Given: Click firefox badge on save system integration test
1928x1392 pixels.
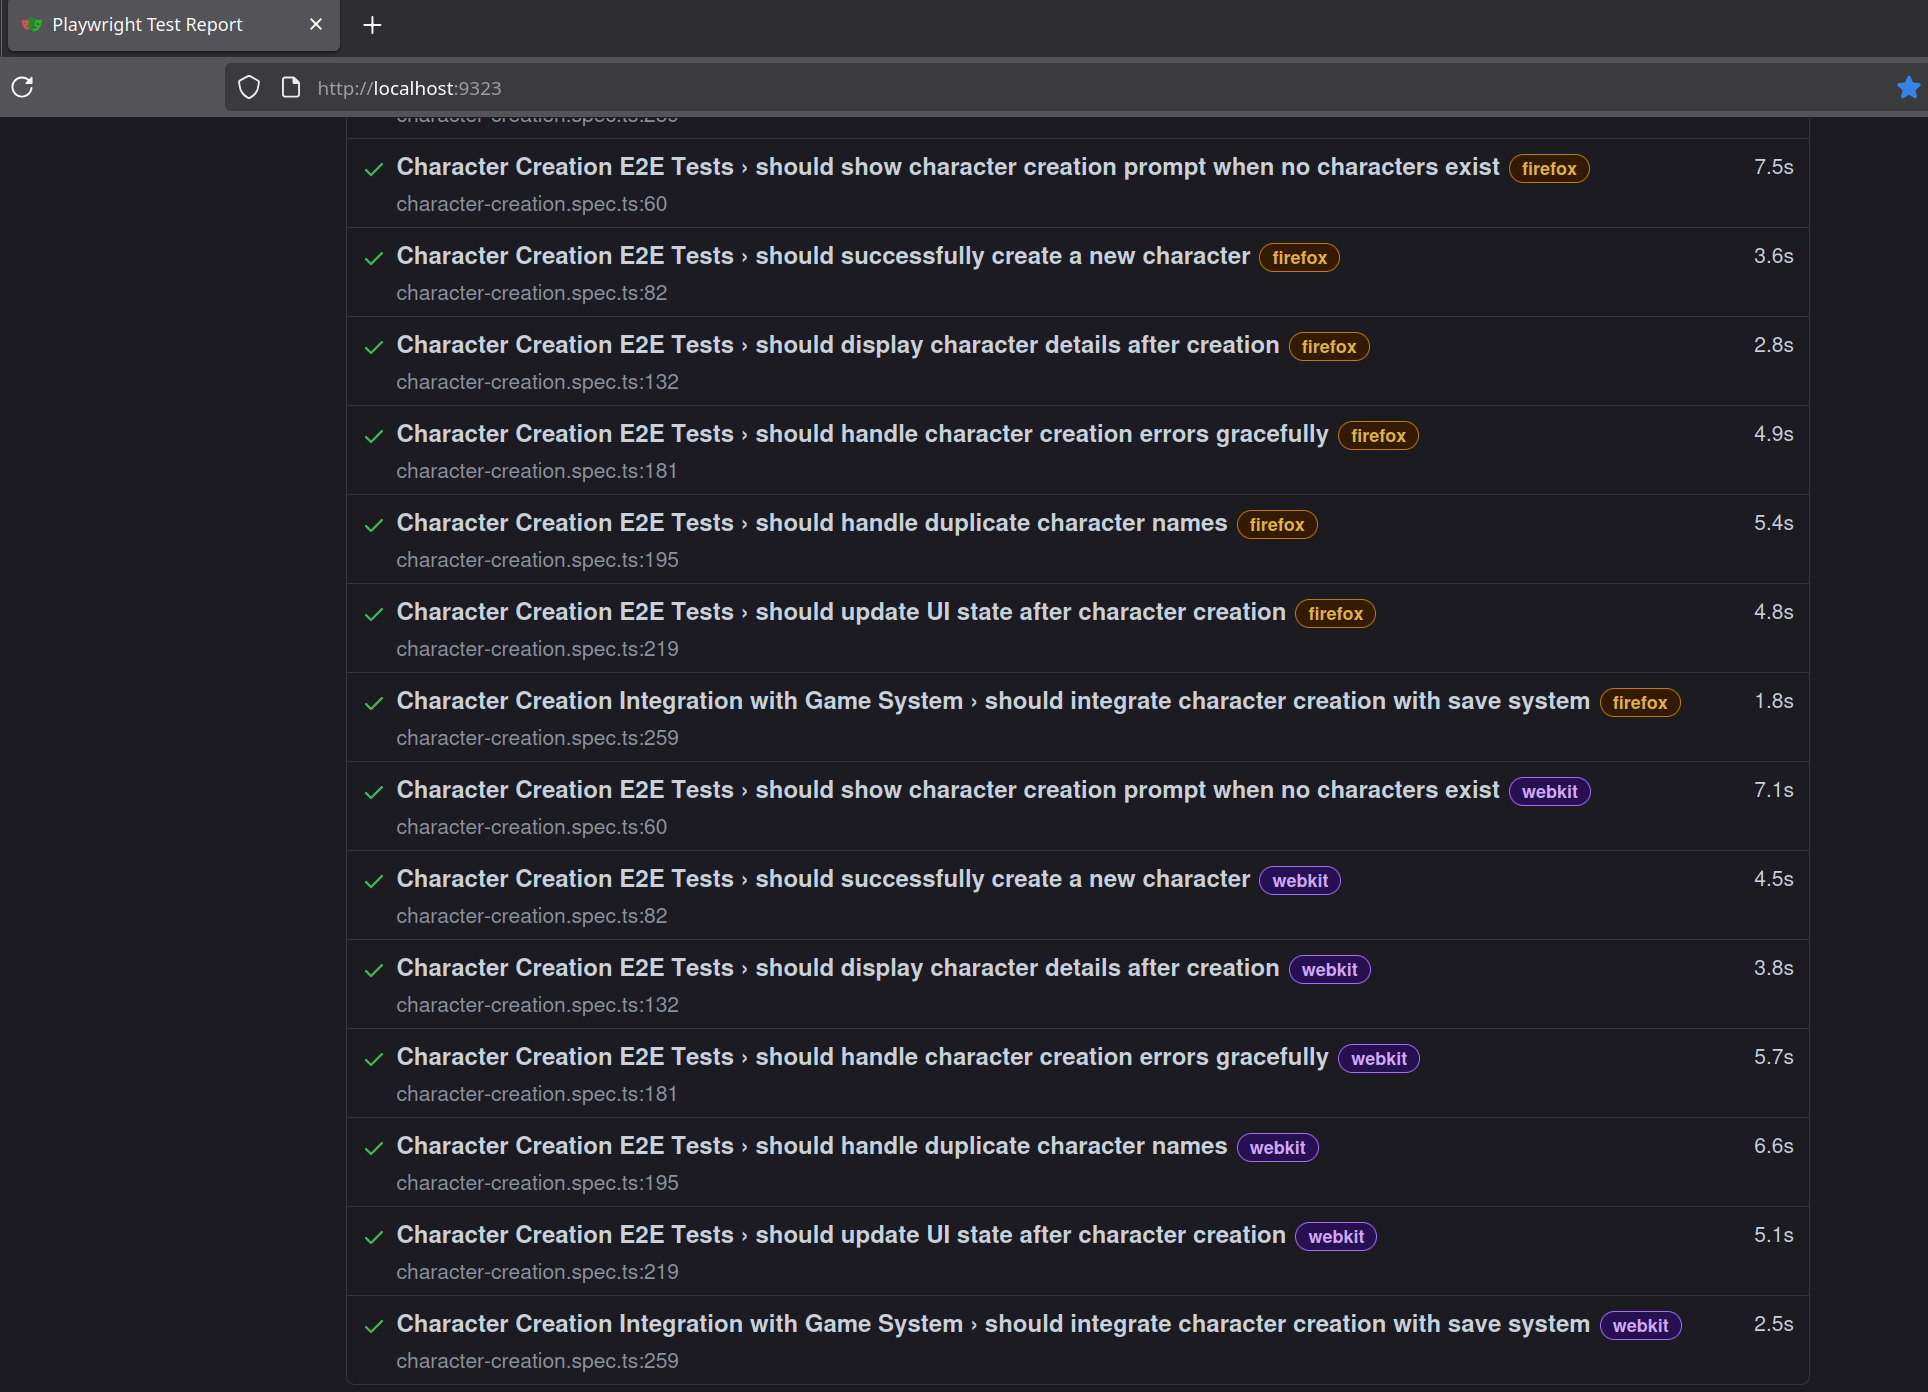Looking at the screenshot, I should tap(1639, 702).
